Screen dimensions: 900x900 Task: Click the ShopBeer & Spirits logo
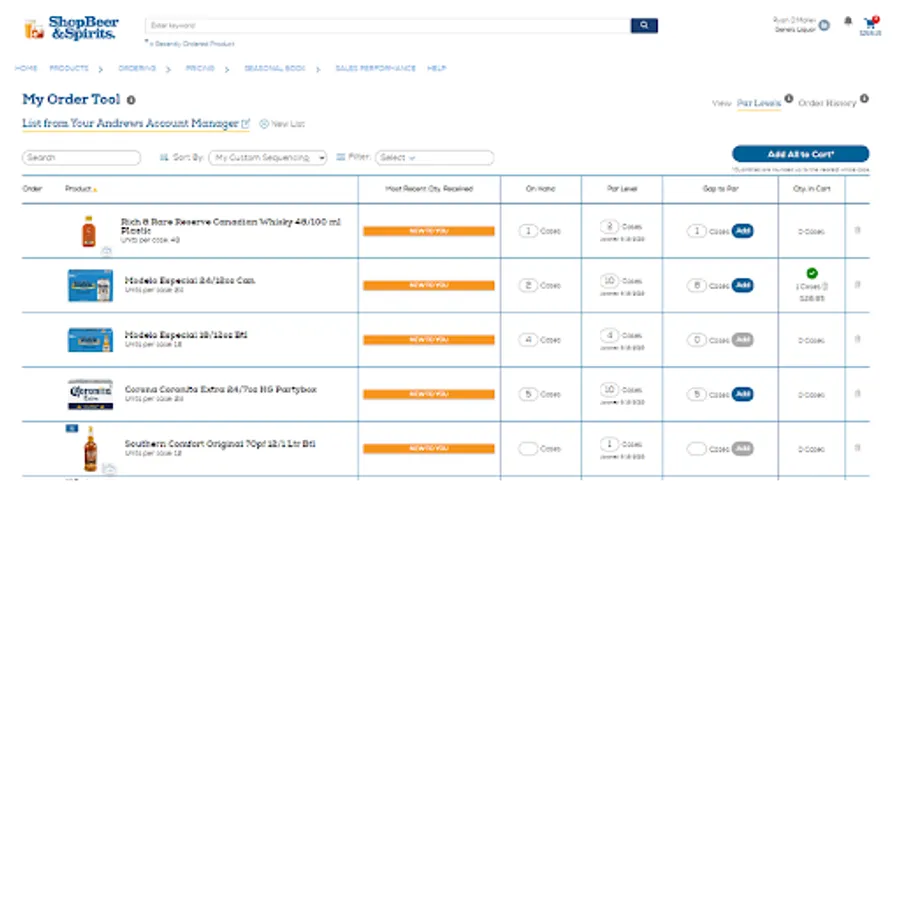pos(72,28)
